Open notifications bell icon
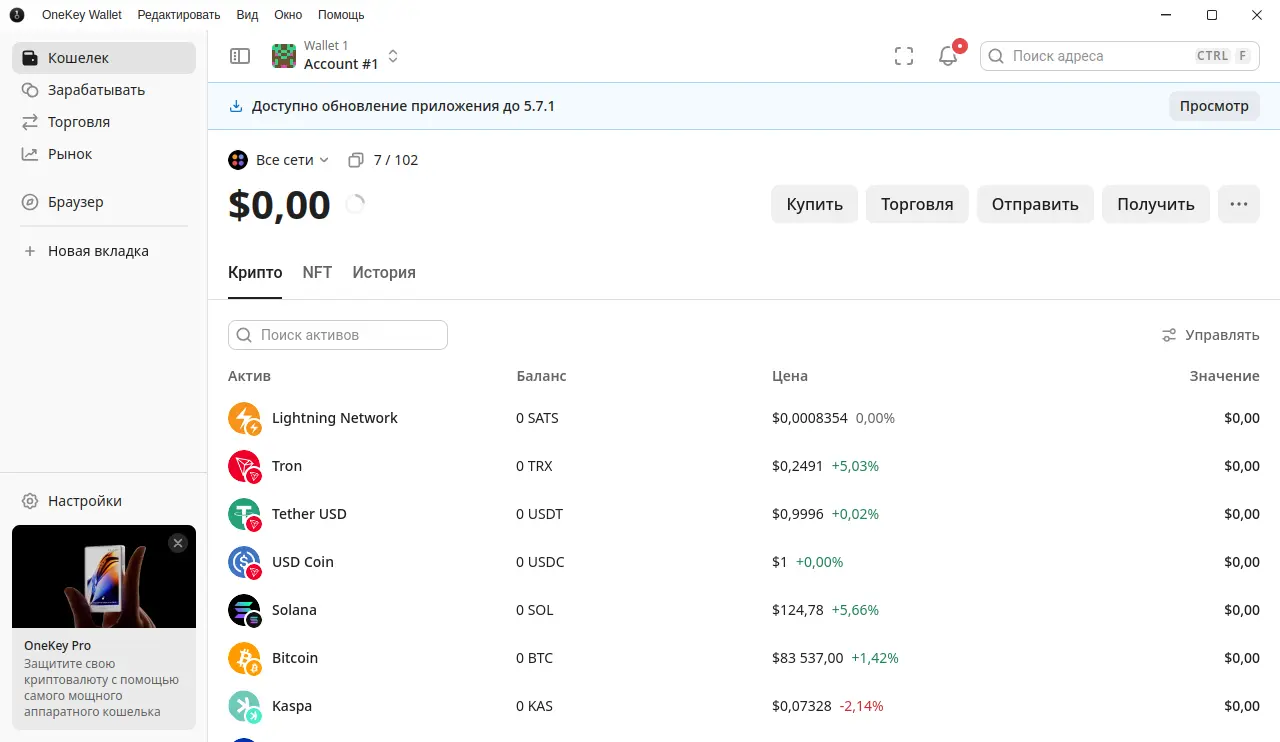 [948, 56]
